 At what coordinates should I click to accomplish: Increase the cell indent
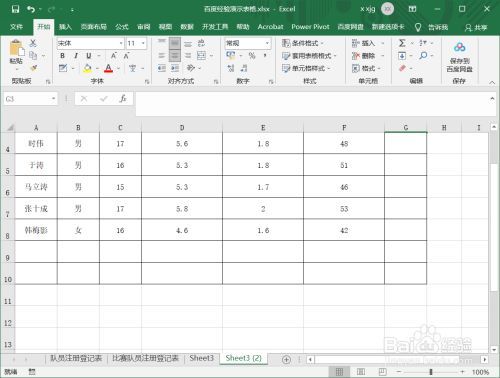175,68
